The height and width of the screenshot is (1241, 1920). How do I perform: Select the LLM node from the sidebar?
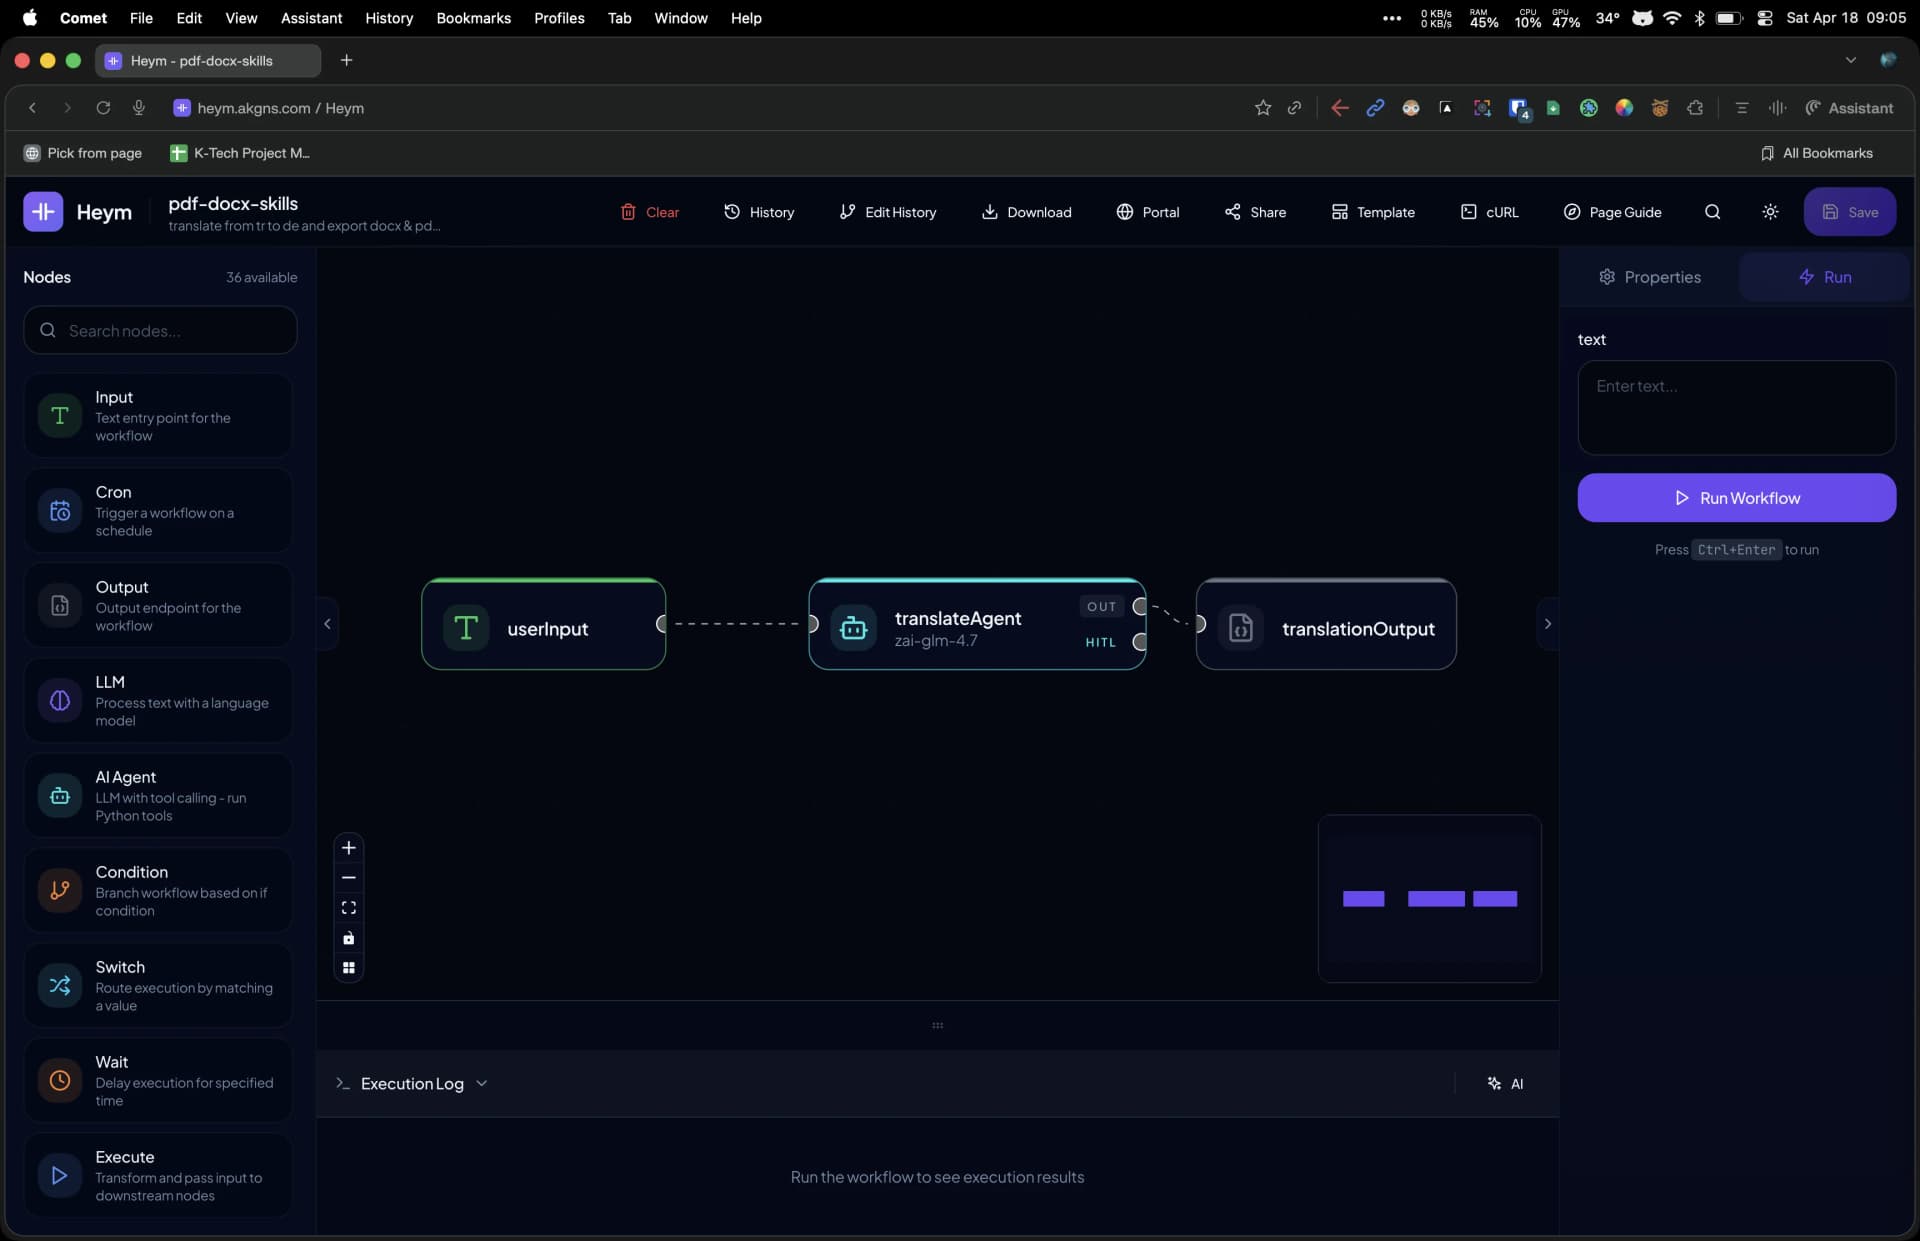pyautogui.click(x=158, y=700)
